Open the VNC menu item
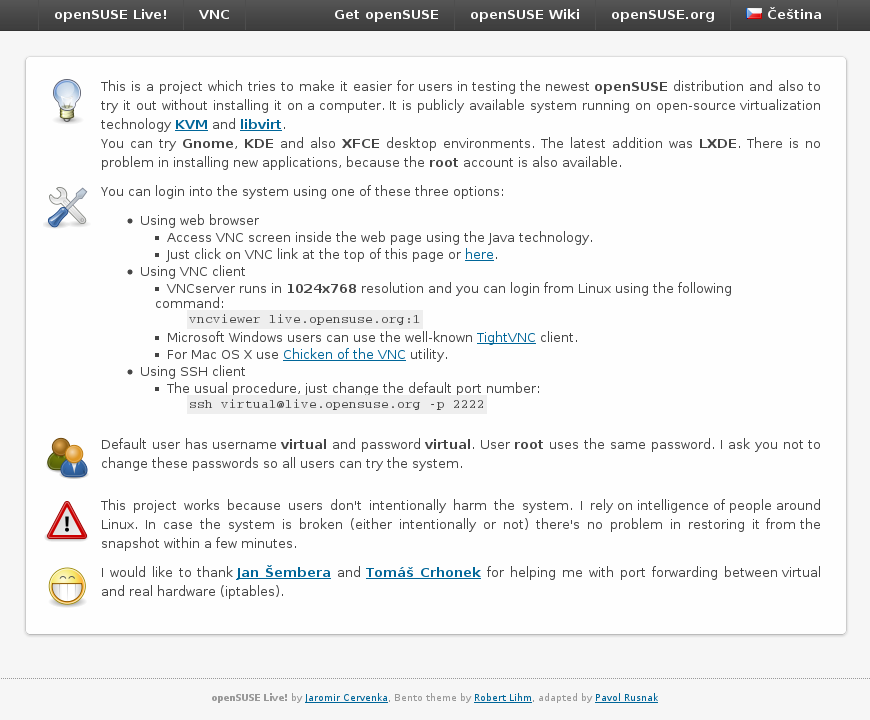Screen dimensions: 870x720 point(214,15)
